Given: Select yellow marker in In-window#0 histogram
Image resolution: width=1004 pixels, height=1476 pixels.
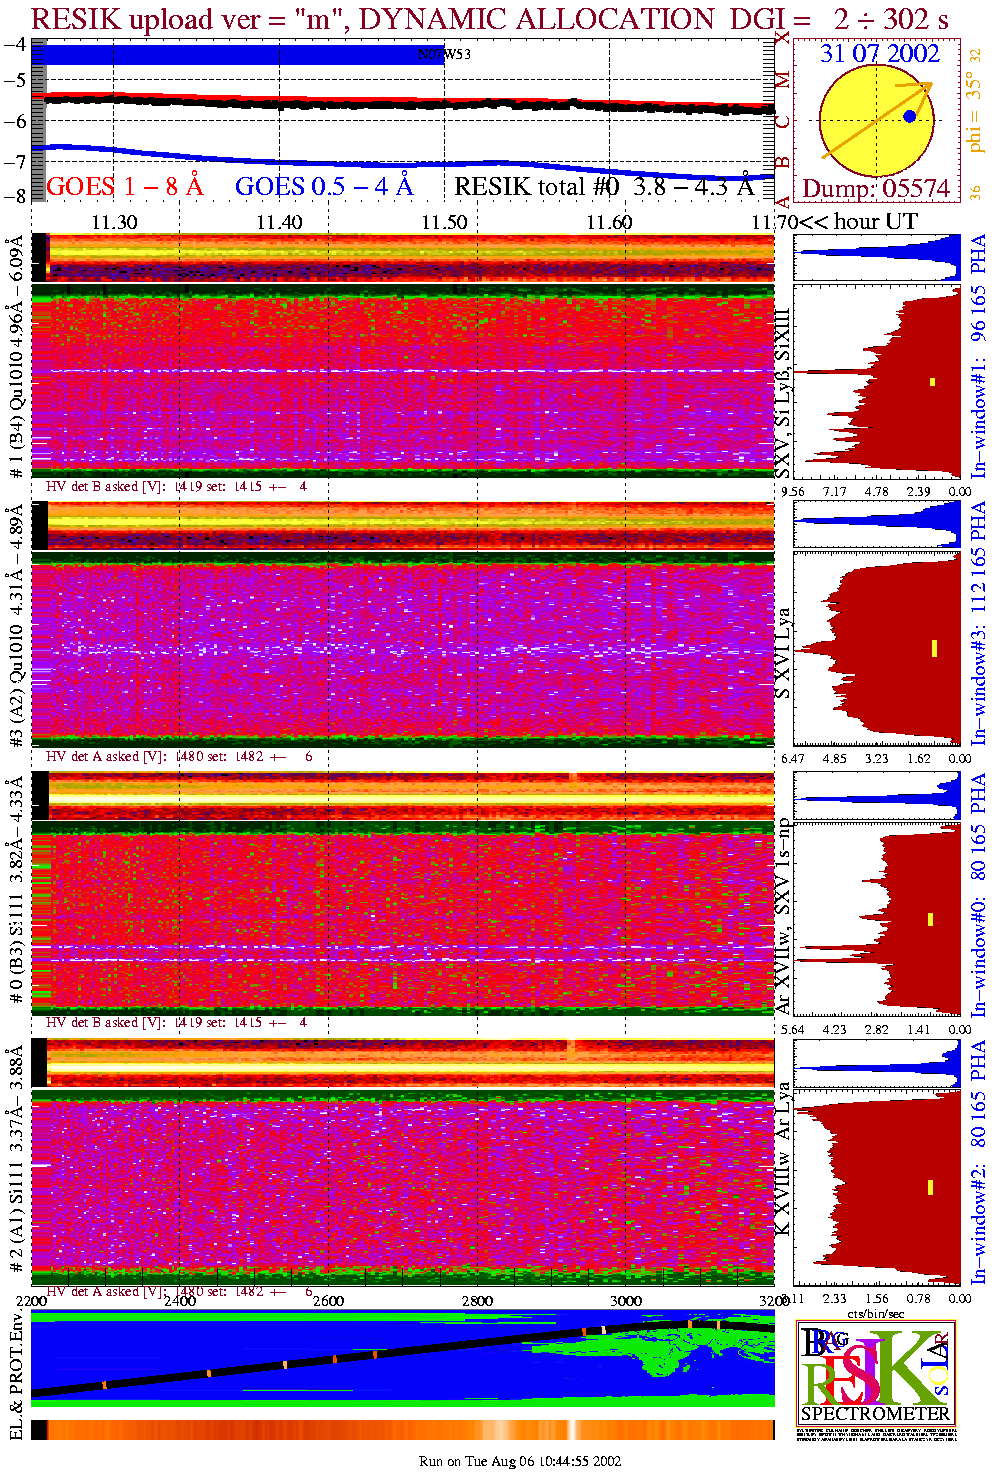Looking at the screenshot, I should (x=931, y=919).
